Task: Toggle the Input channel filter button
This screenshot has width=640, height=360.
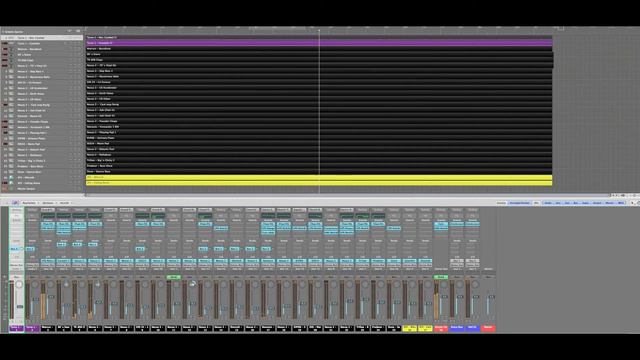Action: (586, 203)
